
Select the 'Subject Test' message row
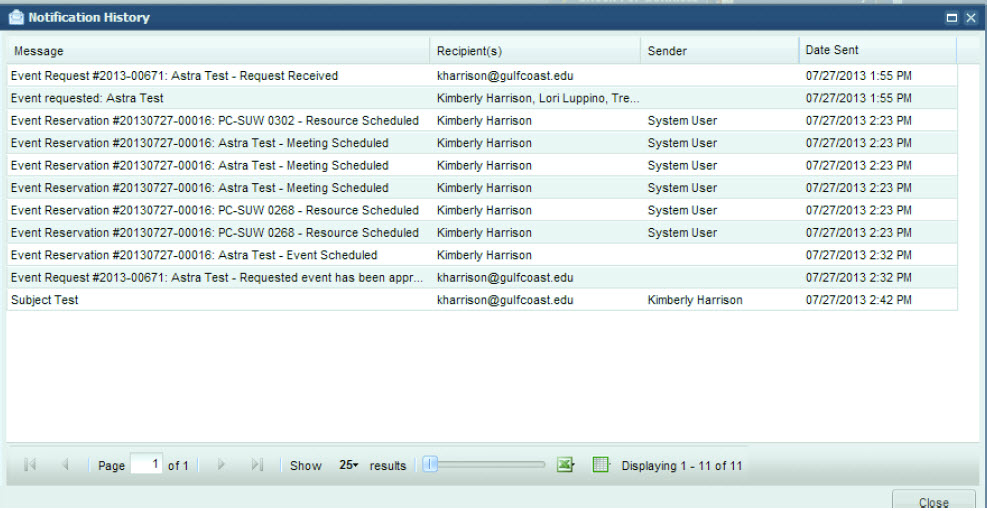pos(482,300)
